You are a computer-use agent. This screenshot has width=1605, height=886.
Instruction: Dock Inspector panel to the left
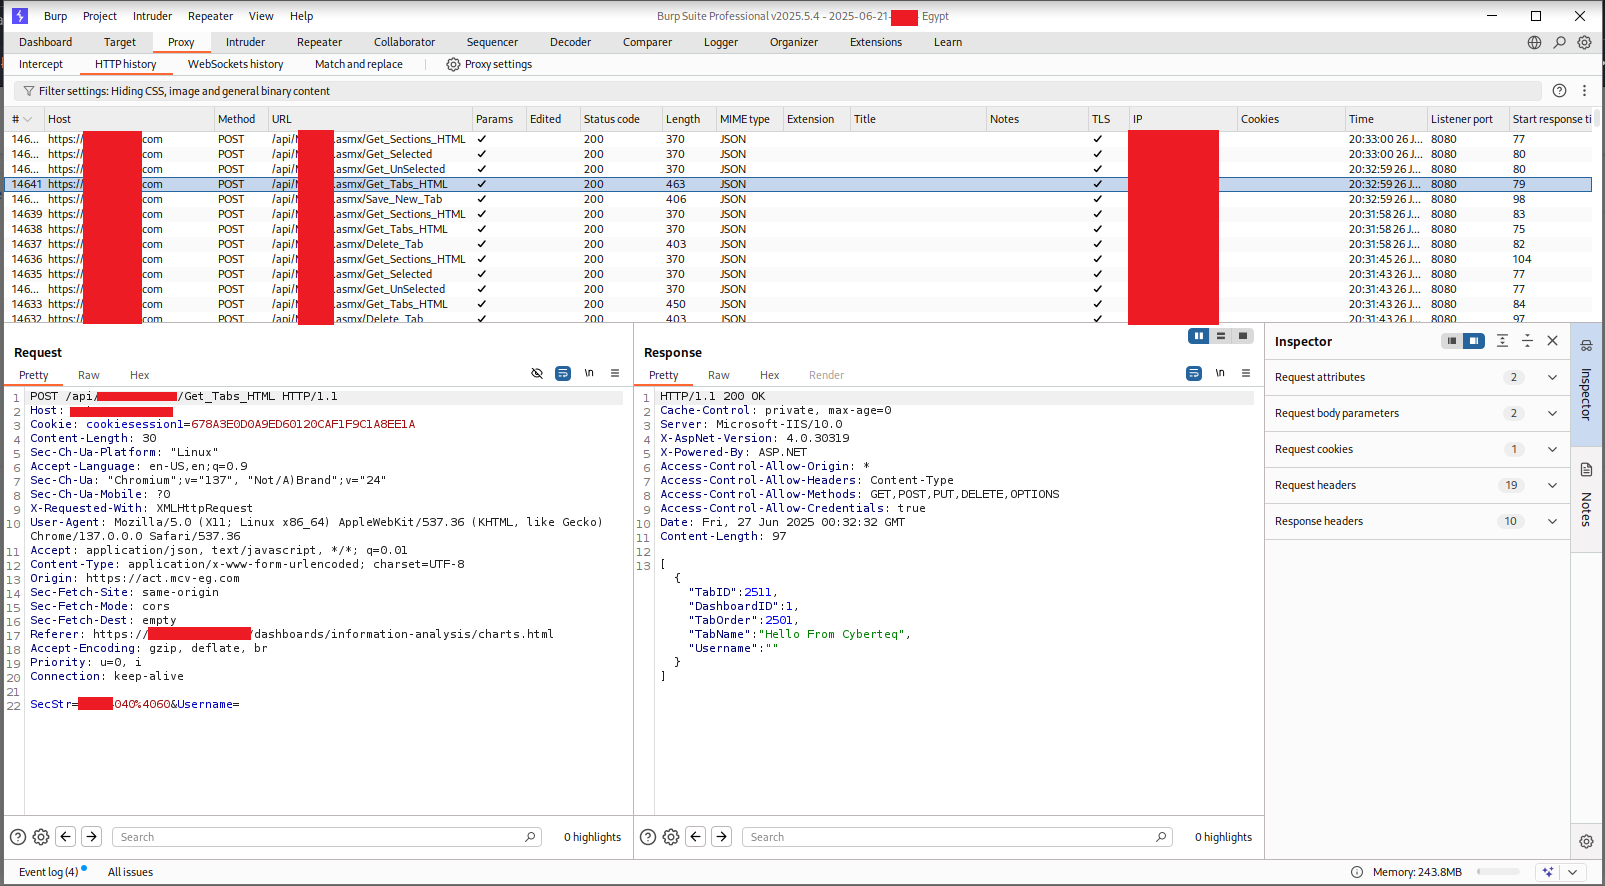[x=1452, y=341]
